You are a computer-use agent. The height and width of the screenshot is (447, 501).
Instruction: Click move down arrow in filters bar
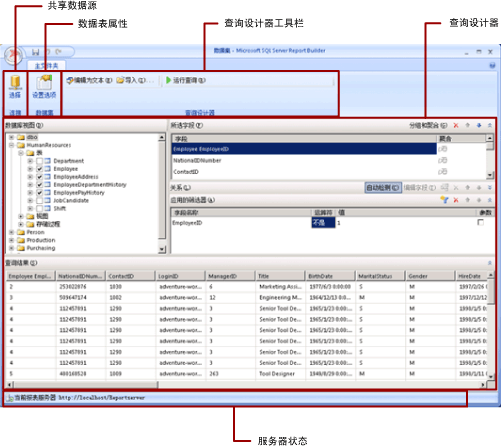click(479, 200)
